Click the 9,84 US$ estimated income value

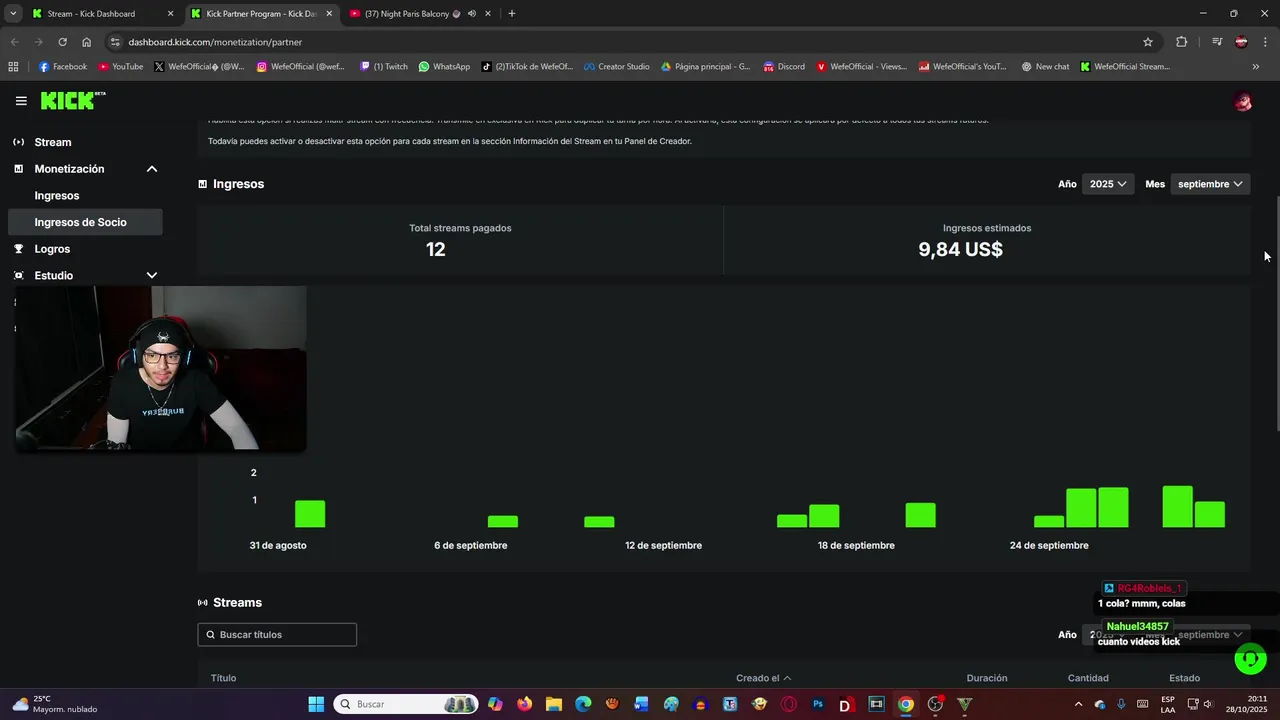(x=961, y=249)
